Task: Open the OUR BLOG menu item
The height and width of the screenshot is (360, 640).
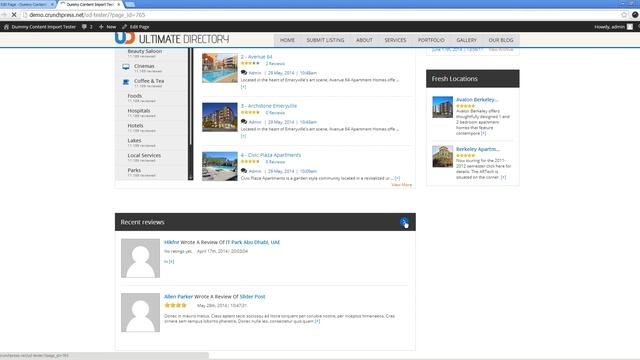Action: (x=501, y=40)
